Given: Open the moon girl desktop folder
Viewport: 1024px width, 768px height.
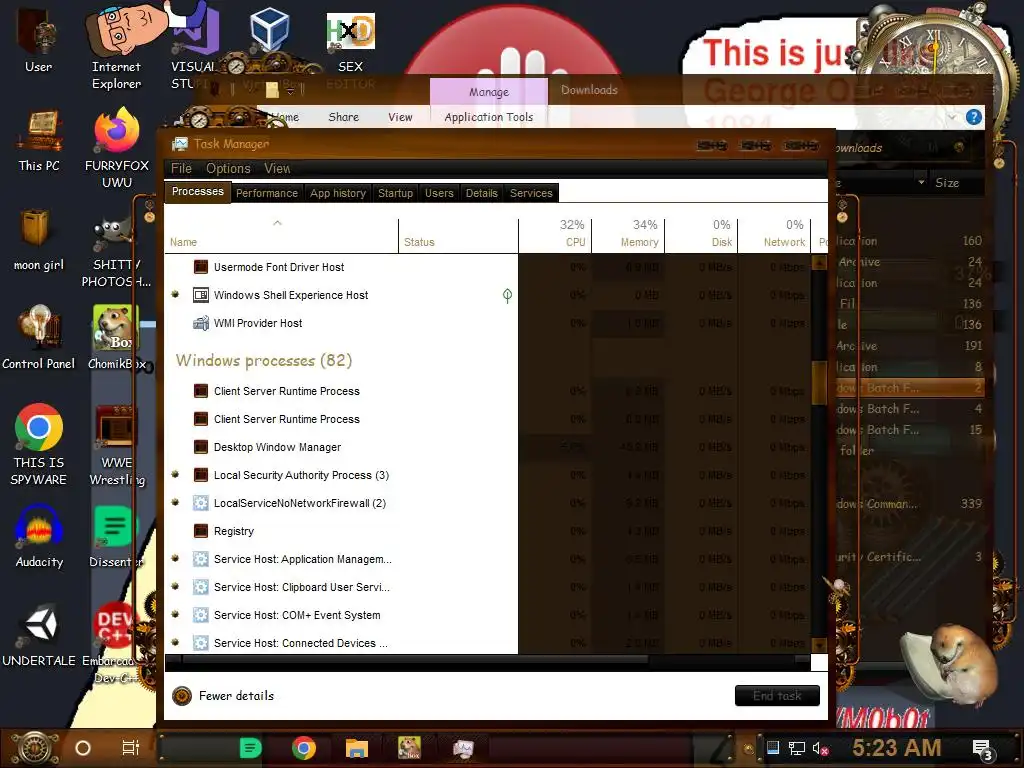Looking at the screenshot, I should tap(39, 240).
